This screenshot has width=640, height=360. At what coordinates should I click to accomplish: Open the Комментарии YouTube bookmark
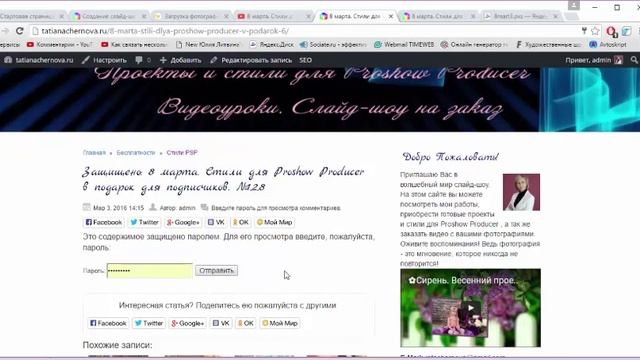coord(60,44)
